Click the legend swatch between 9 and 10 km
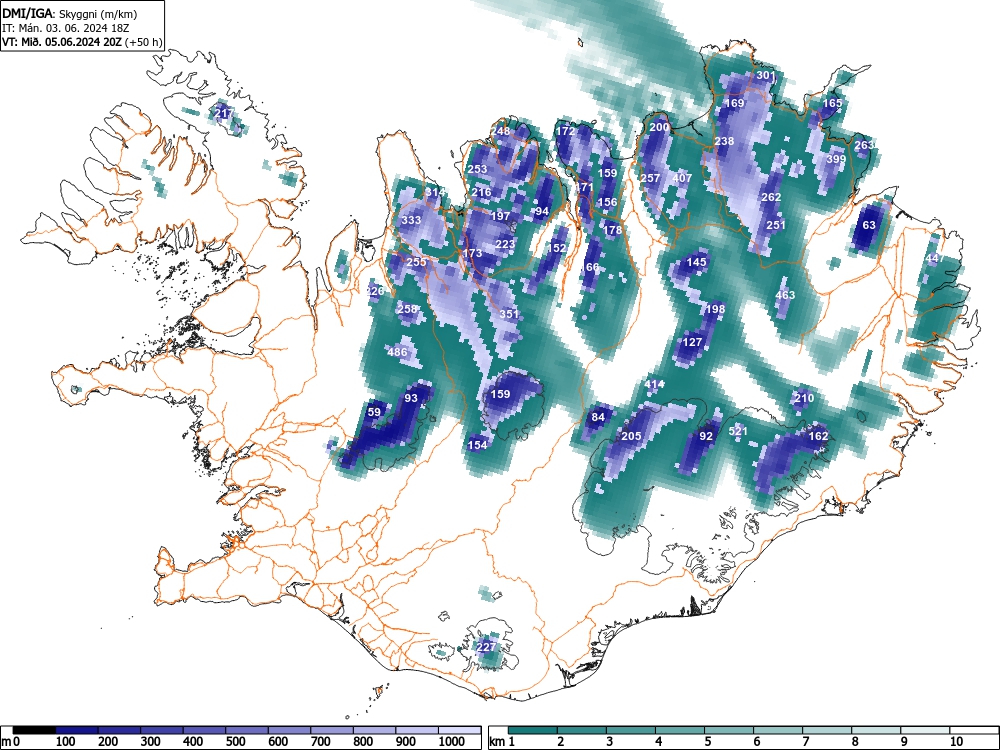Image resolution: width=1000 pixels, height=750 pixels. [x=925, y=730]
